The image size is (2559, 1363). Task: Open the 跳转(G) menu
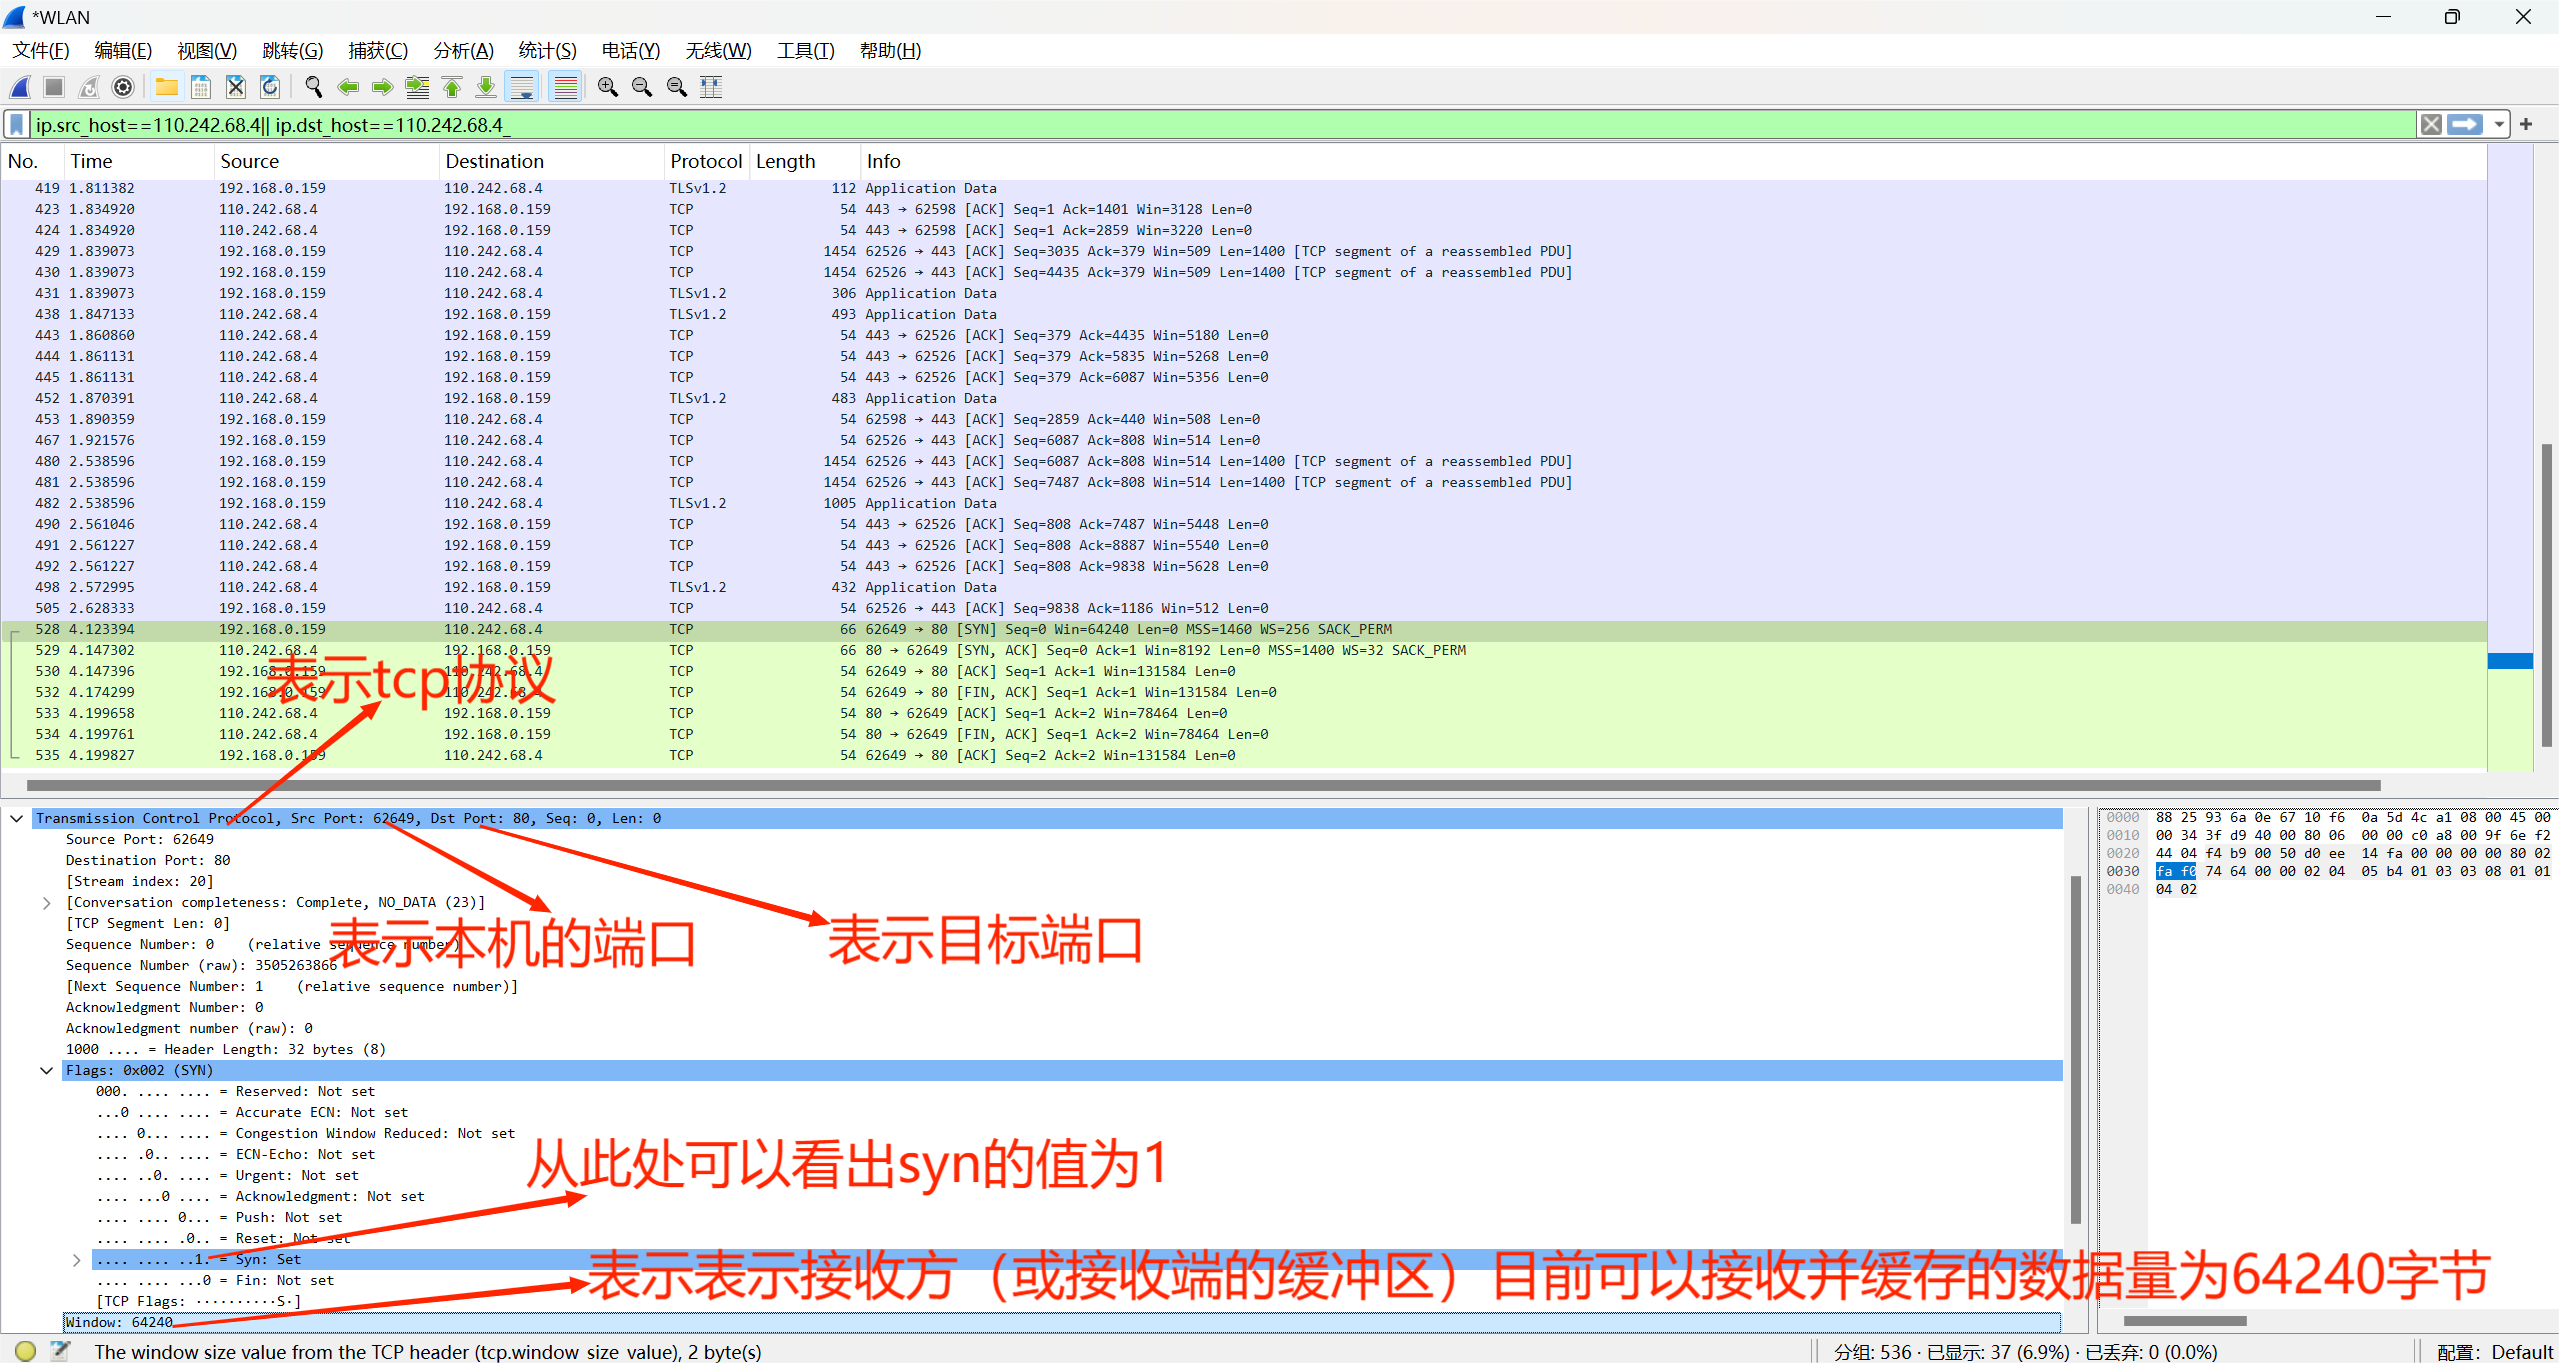pyautogui.click(x=293, y=51)
